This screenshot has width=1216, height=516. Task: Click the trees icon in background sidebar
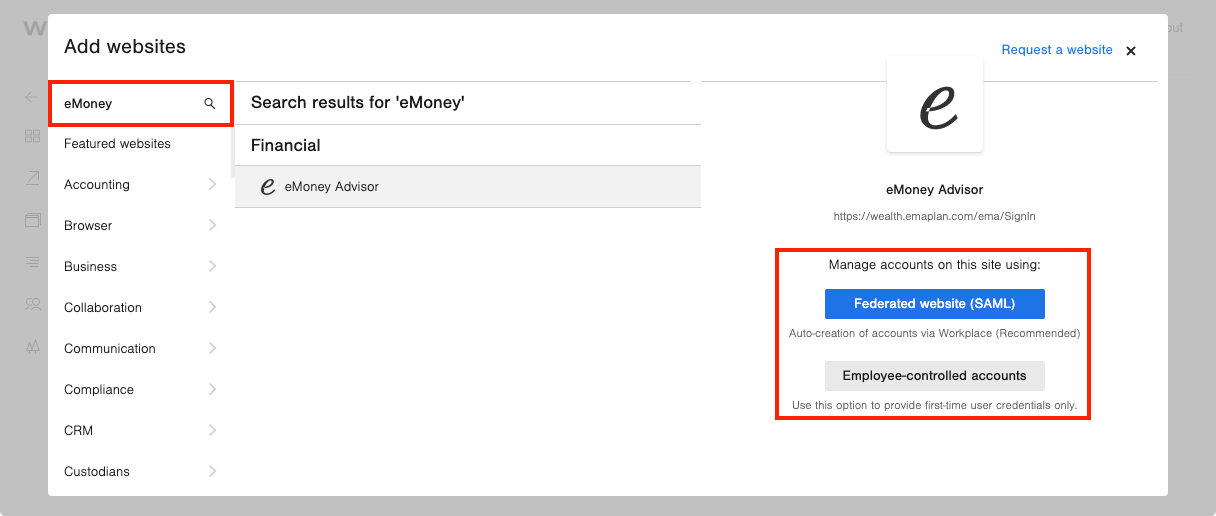pyautogui.click(x=33, y=346)
